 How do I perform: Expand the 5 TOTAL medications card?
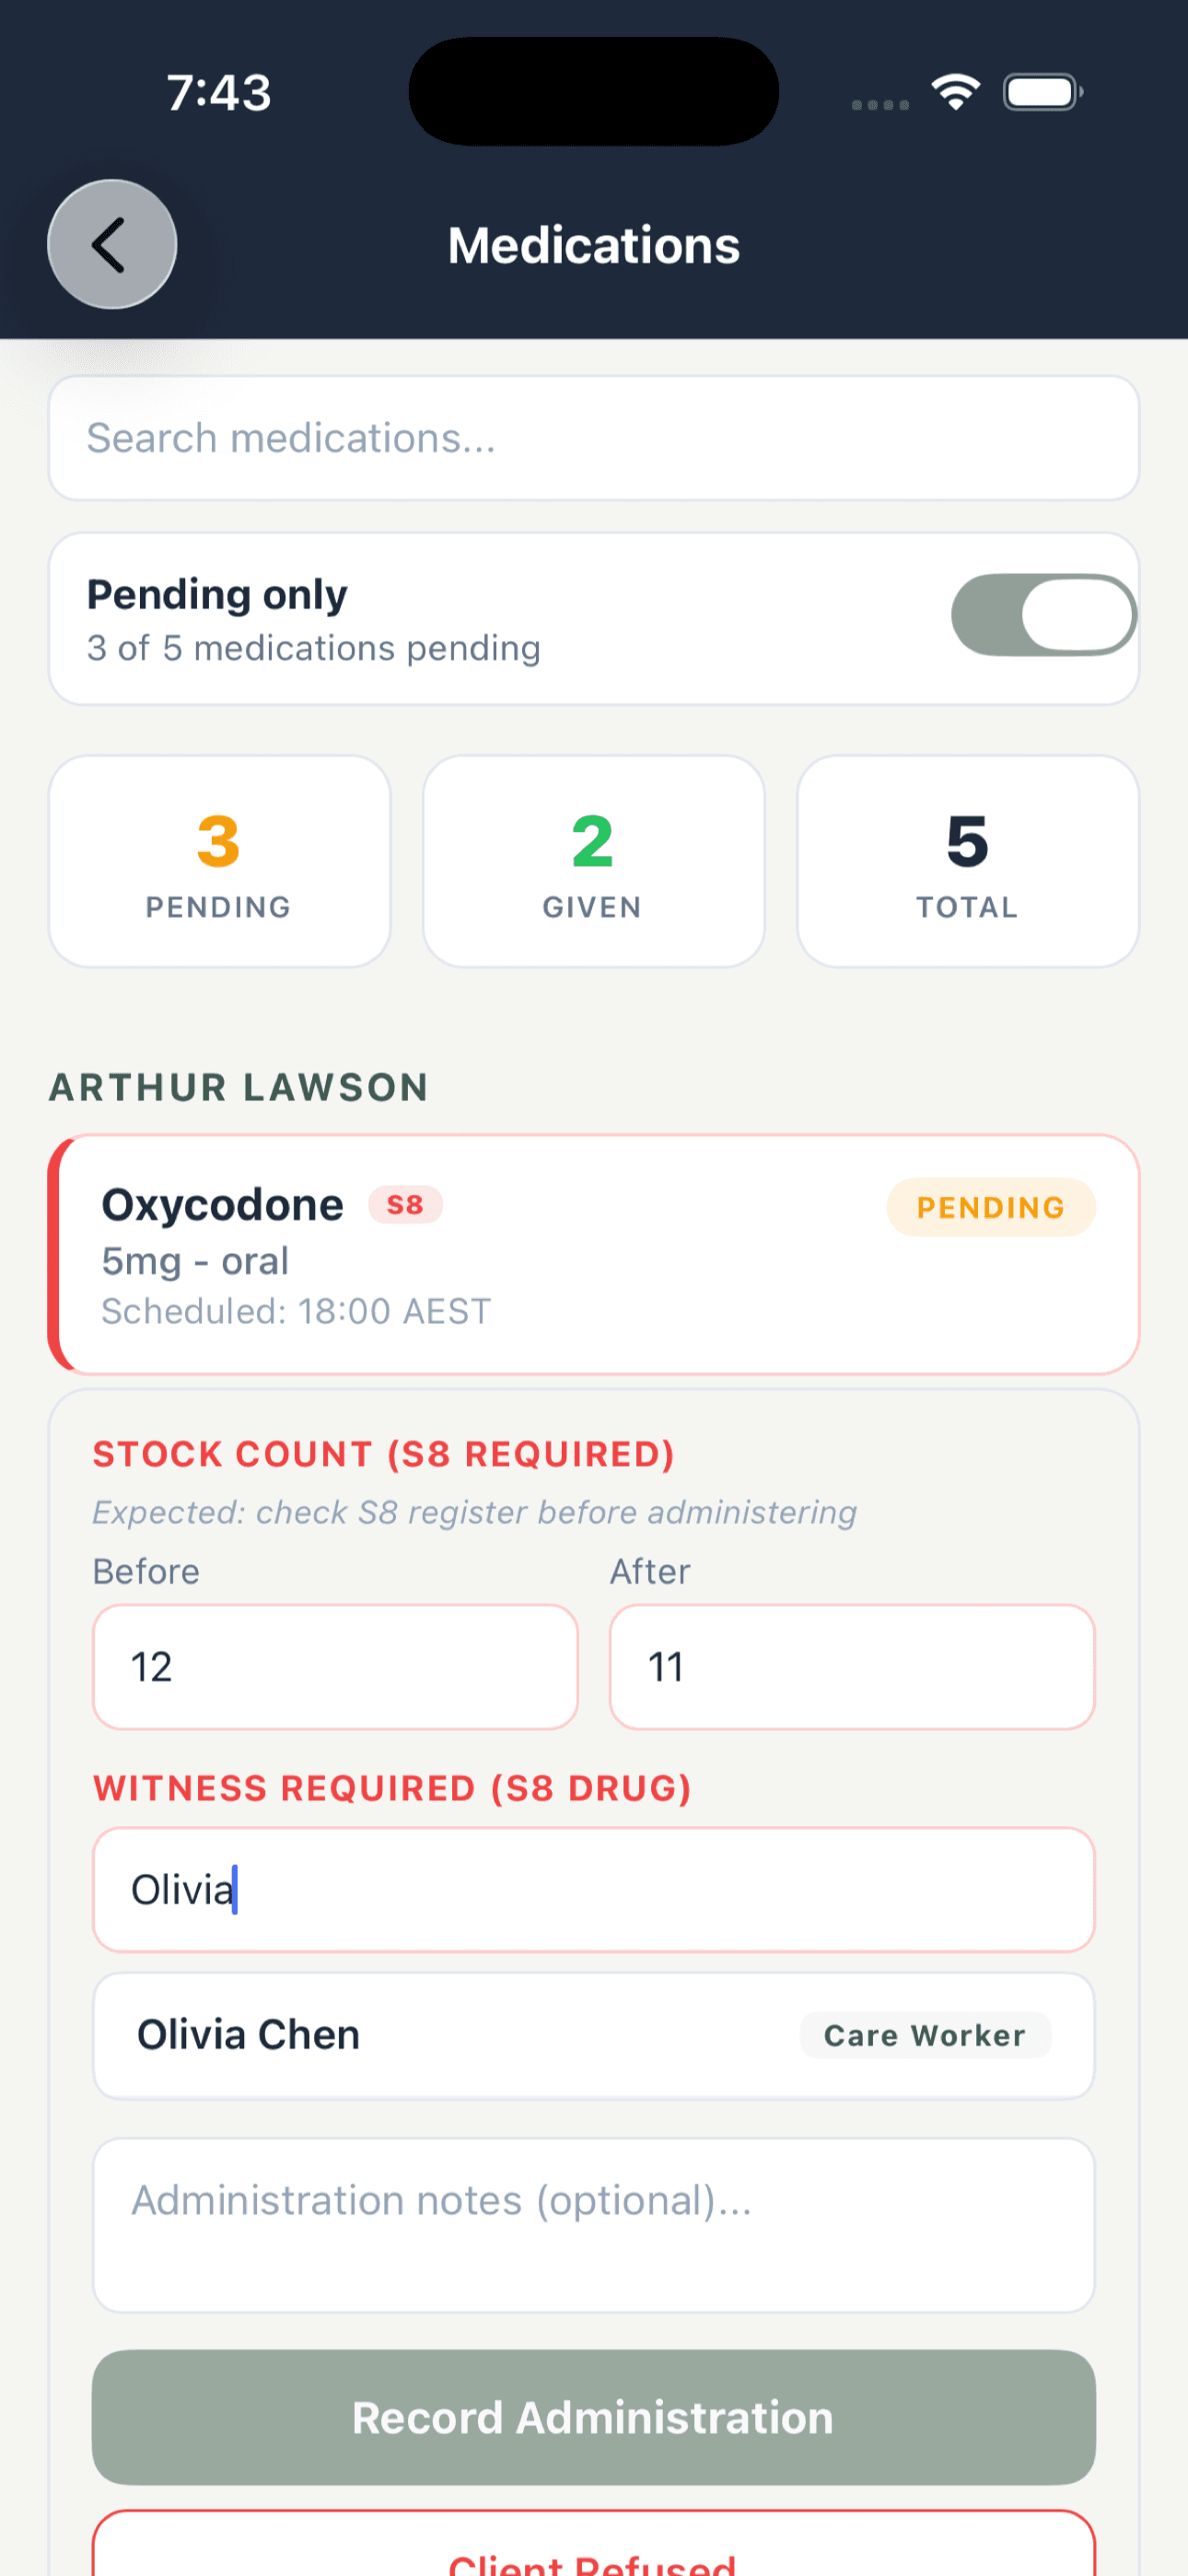pyautogui.click(x=966, y=860)
